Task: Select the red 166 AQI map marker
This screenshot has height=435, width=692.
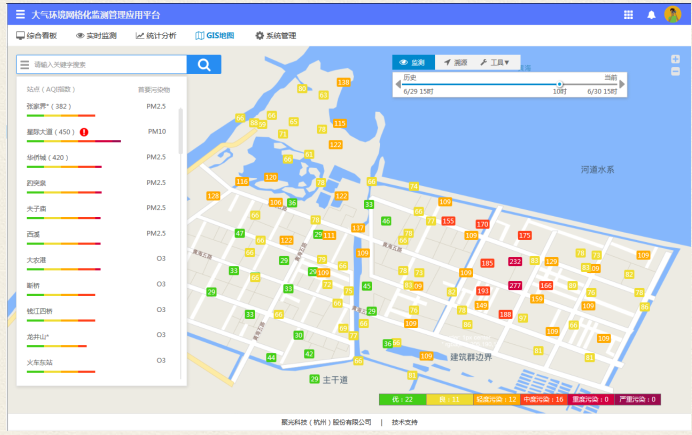Action: tap(546, 285)
